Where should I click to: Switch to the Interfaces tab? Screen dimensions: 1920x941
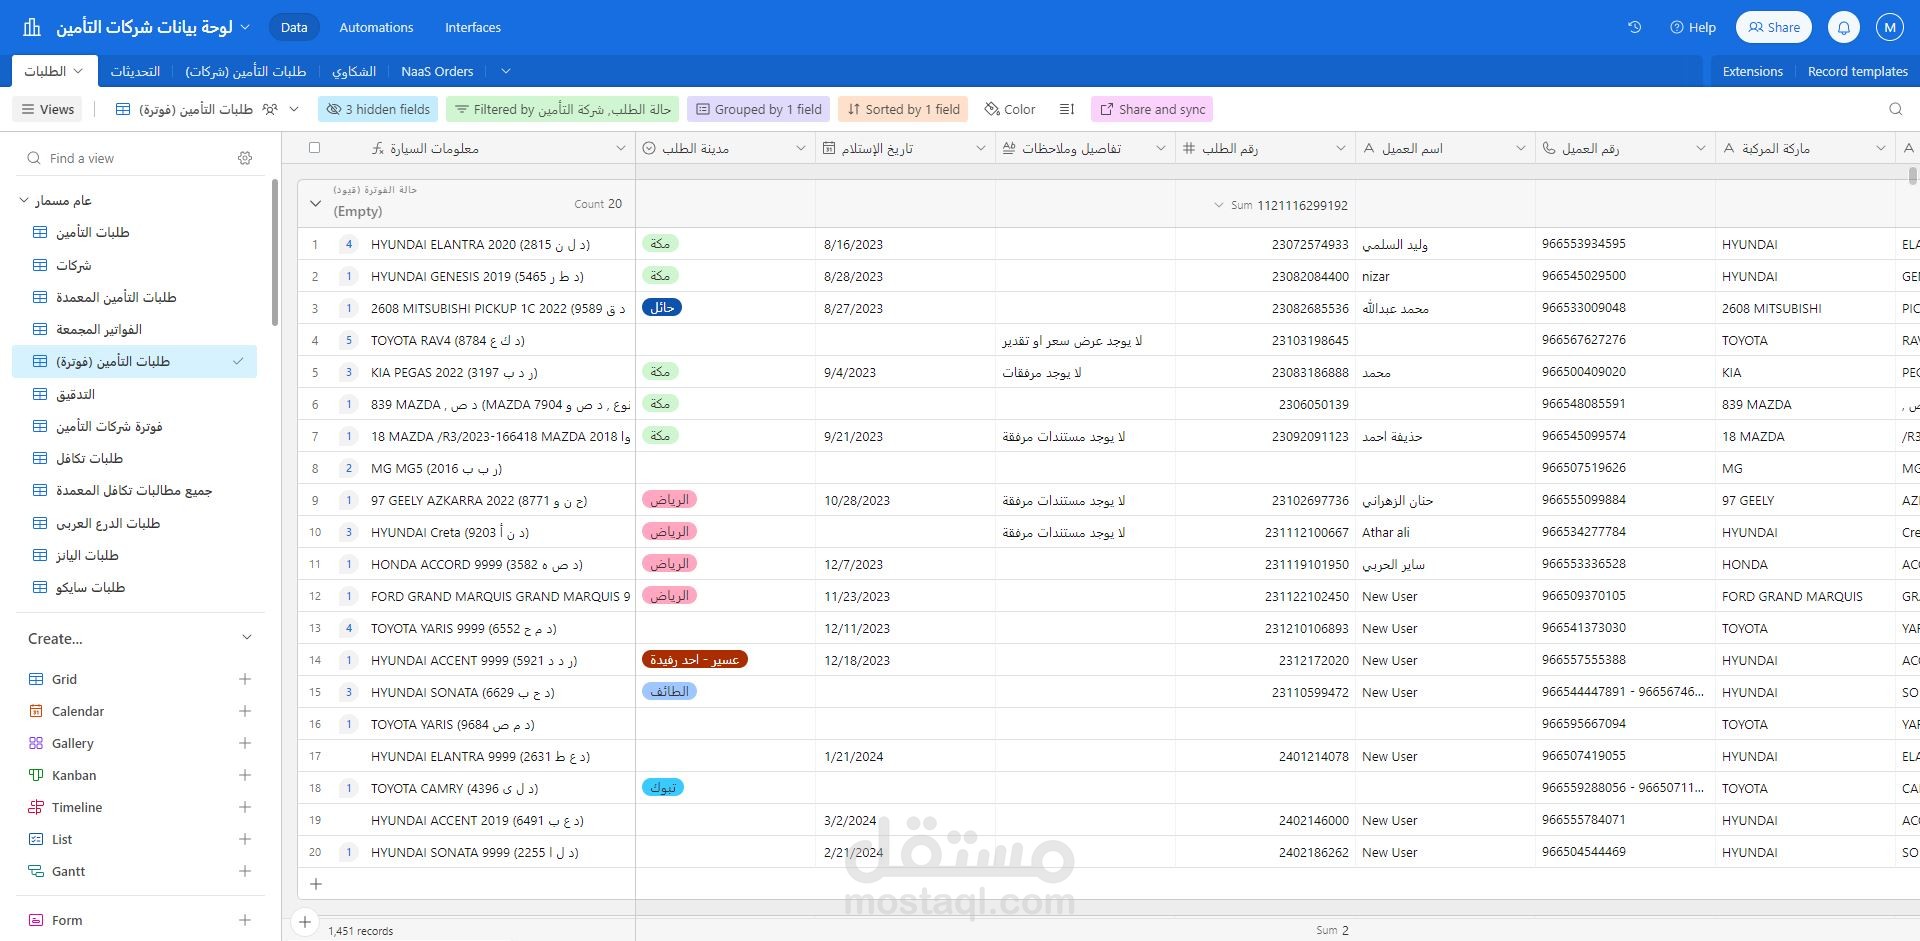pos(473,27)
